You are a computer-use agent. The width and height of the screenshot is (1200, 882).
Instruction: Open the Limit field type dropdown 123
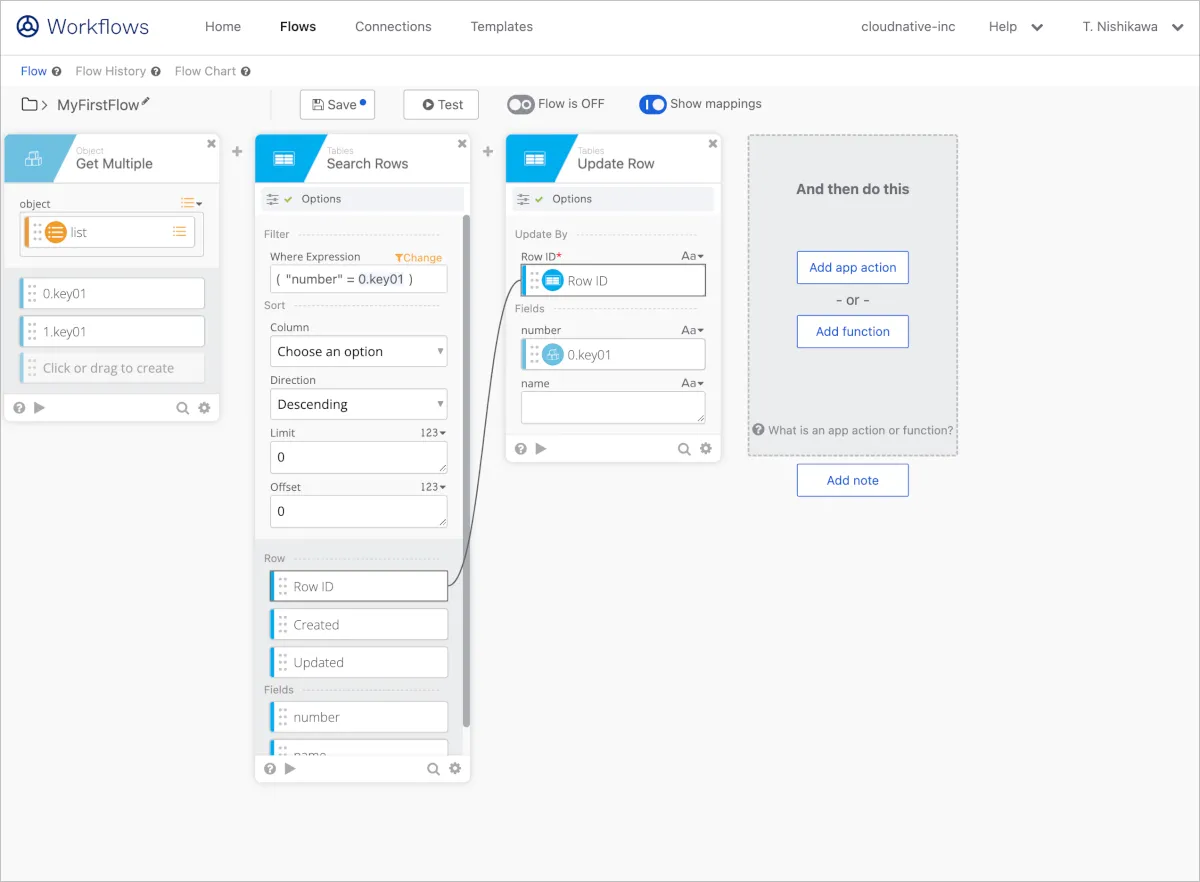pos(433,433)
